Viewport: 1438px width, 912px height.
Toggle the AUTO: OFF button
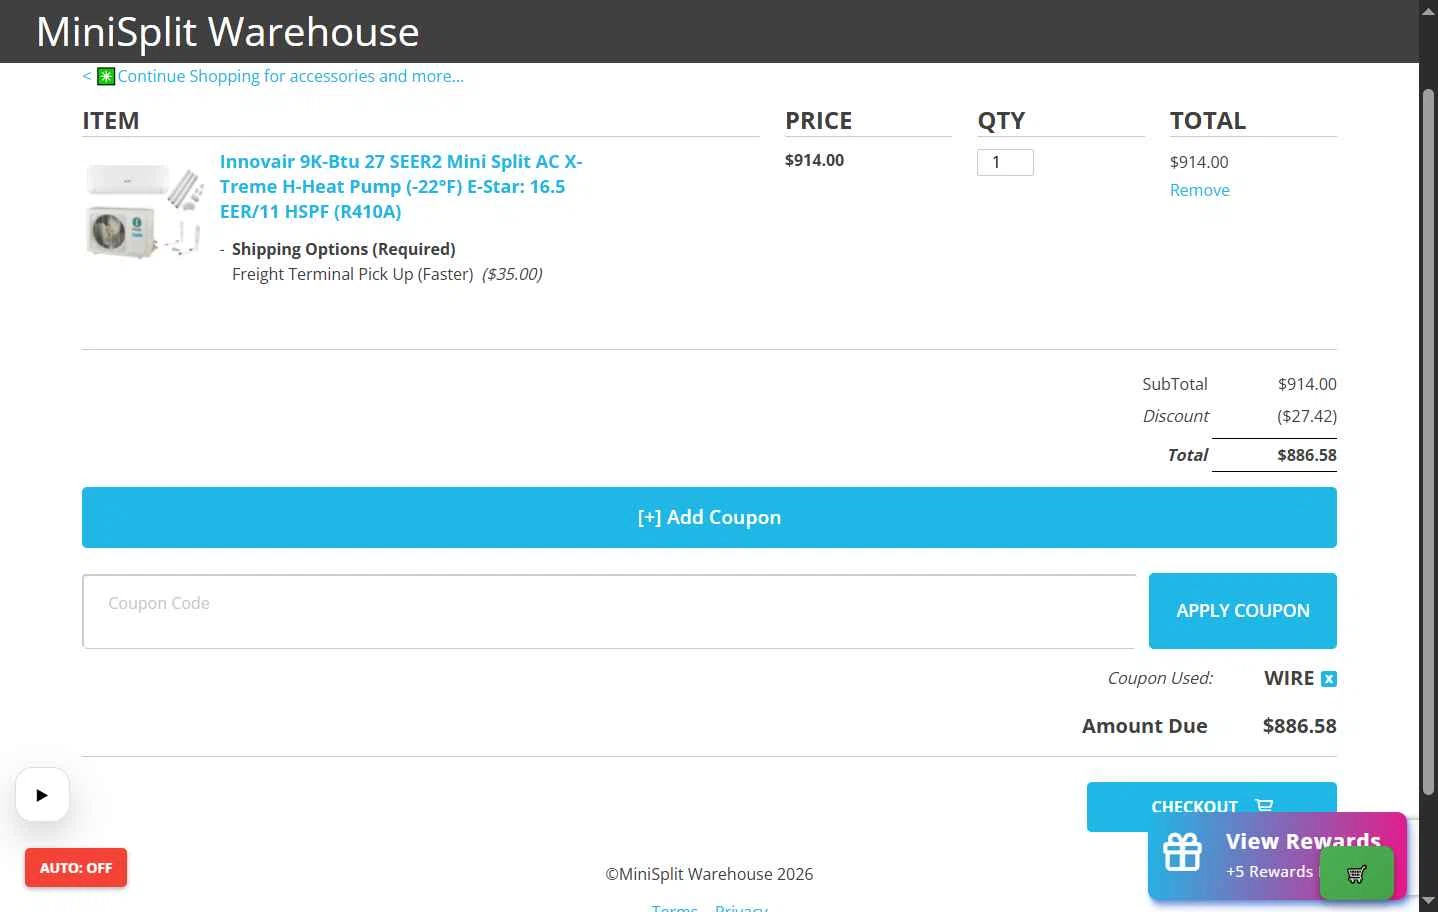[x=76, y=868]
